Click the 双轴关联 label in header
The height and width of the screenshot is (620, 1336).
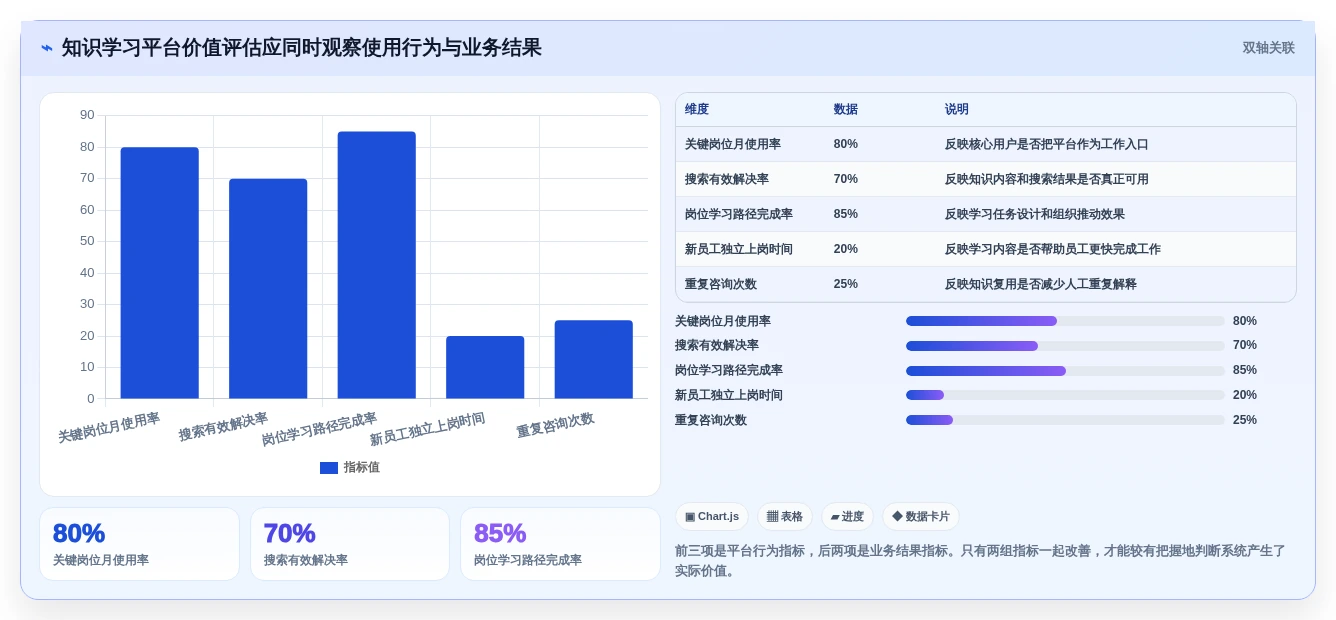(x=1268, y=48)
